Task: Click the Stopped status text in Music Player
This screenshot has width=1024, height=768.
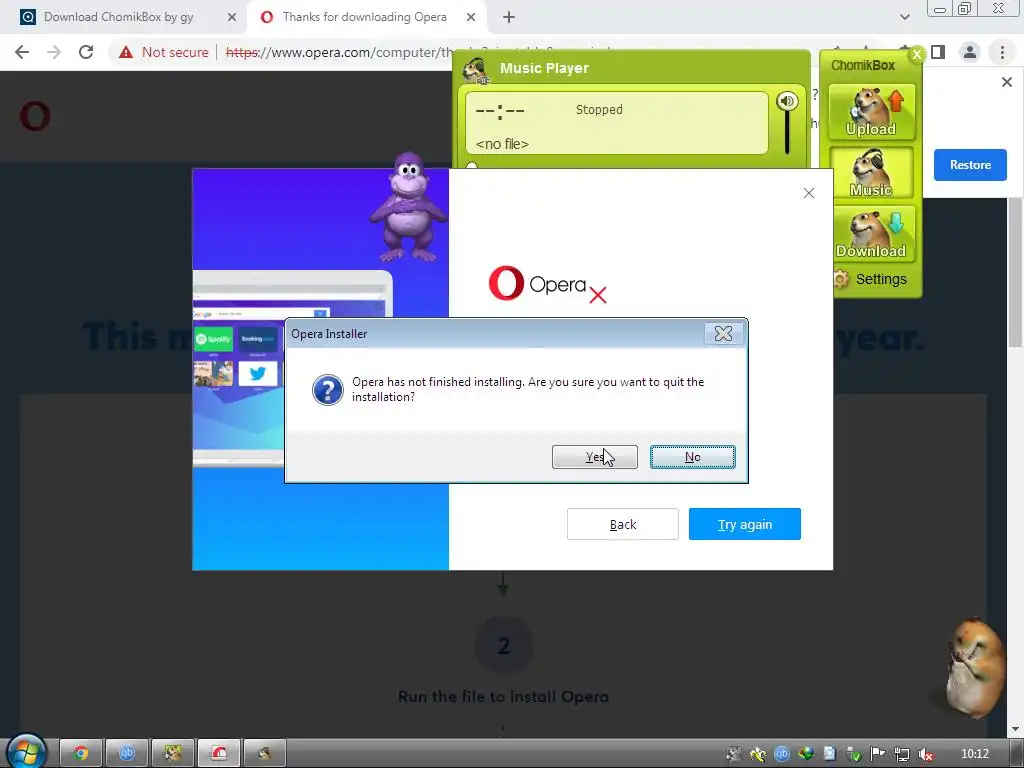Action: click(599, 110)
